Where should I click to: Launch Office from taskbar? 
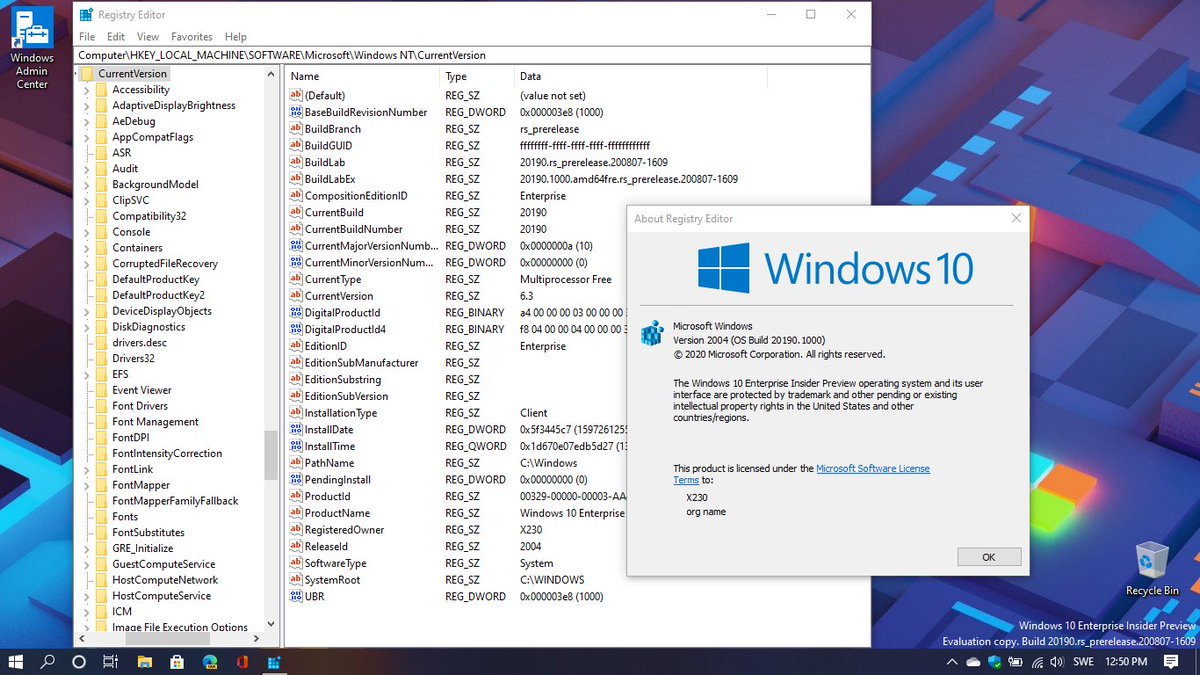pos(242,662)
